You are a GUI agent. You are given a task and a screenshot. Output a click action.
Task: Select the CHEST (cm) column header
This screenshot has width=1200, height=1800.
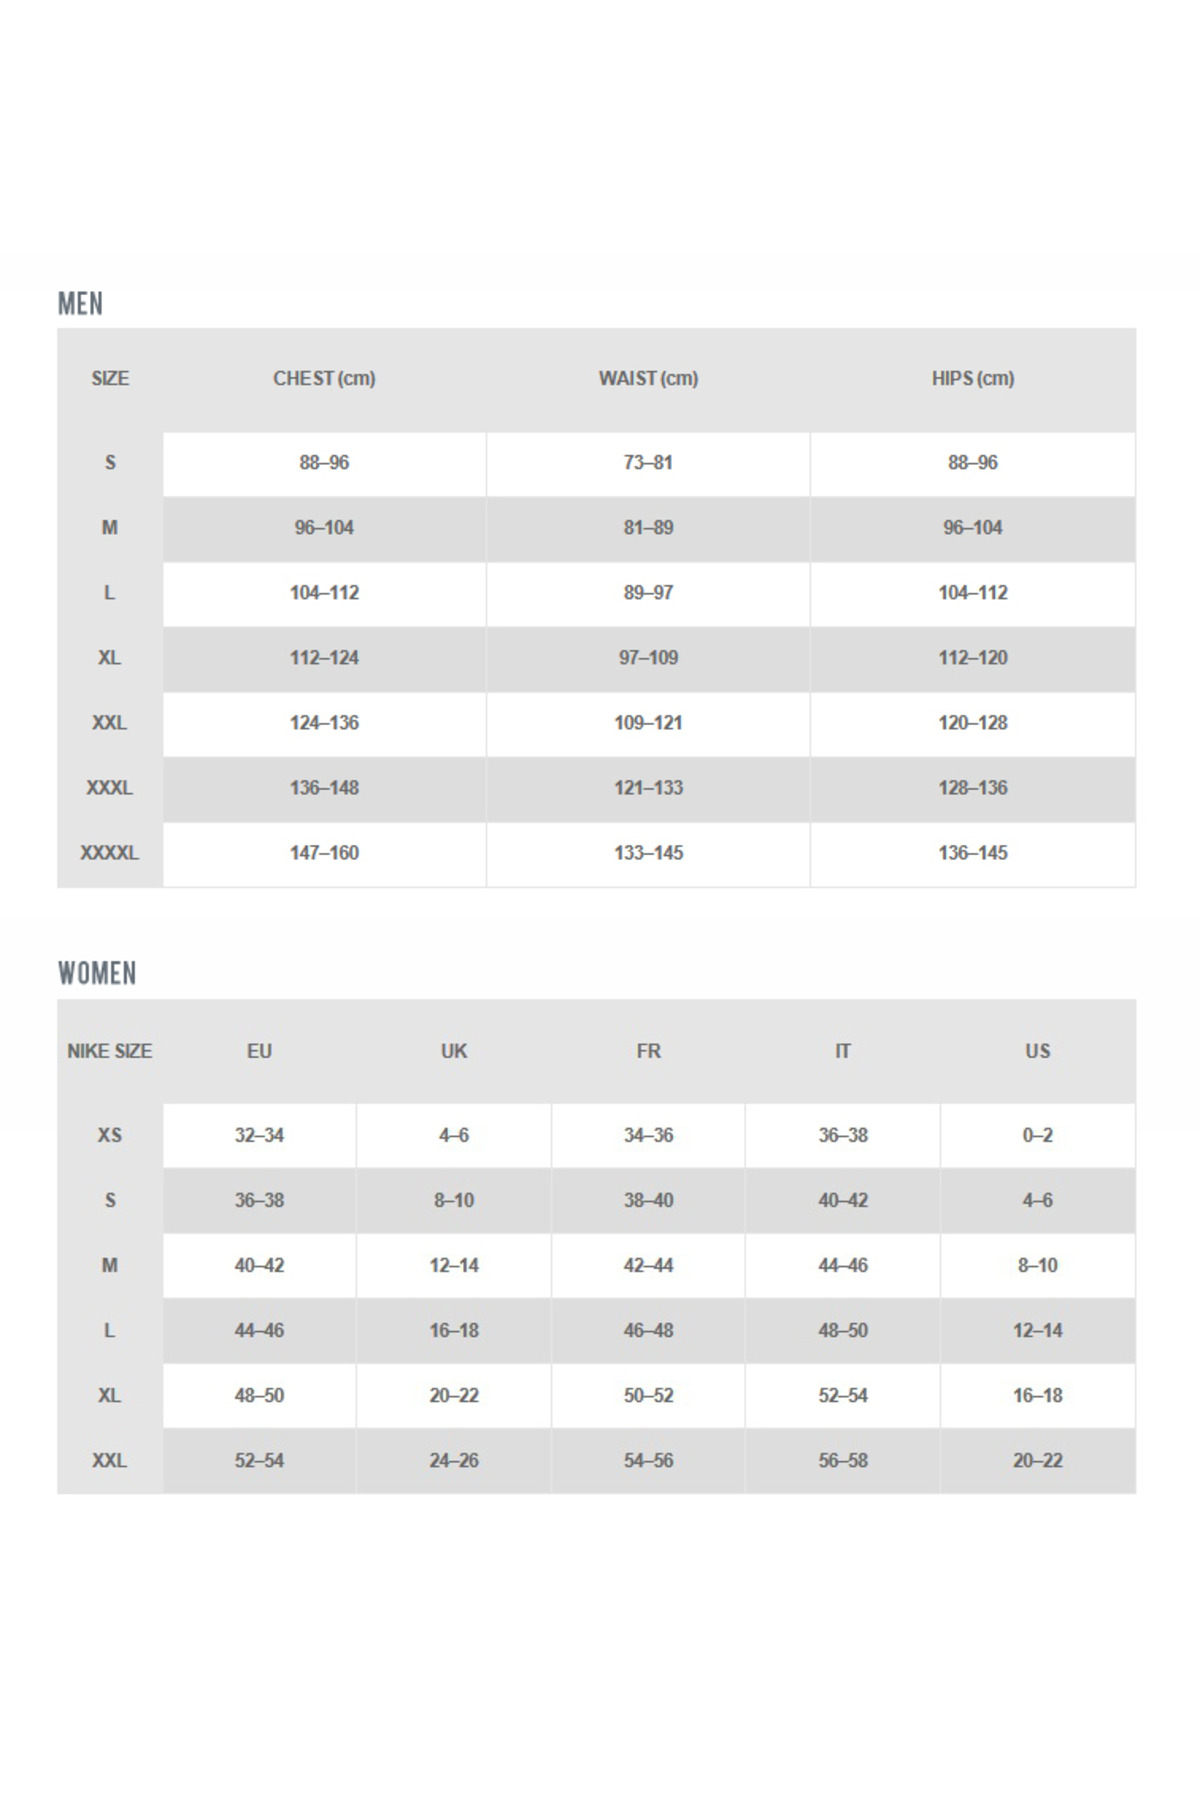pos(324,378)
